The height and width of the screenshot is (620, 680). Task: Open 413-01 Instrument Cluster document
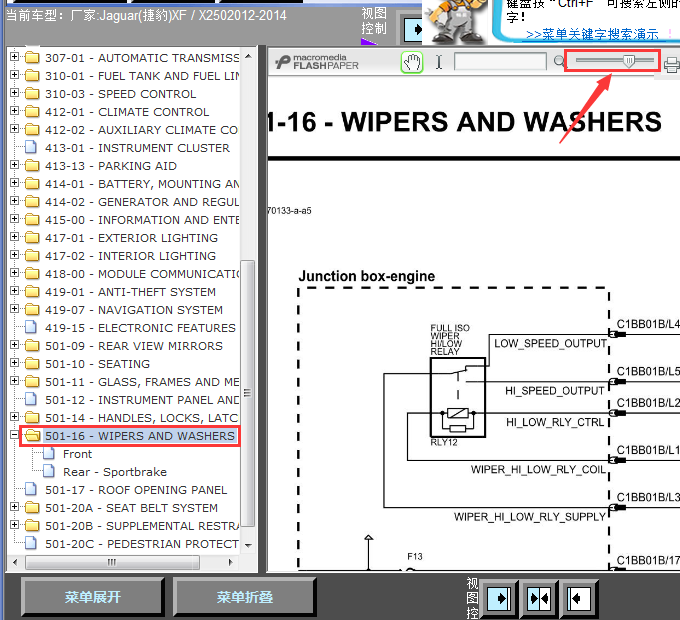pyautogui.click(x=137, y=148)
